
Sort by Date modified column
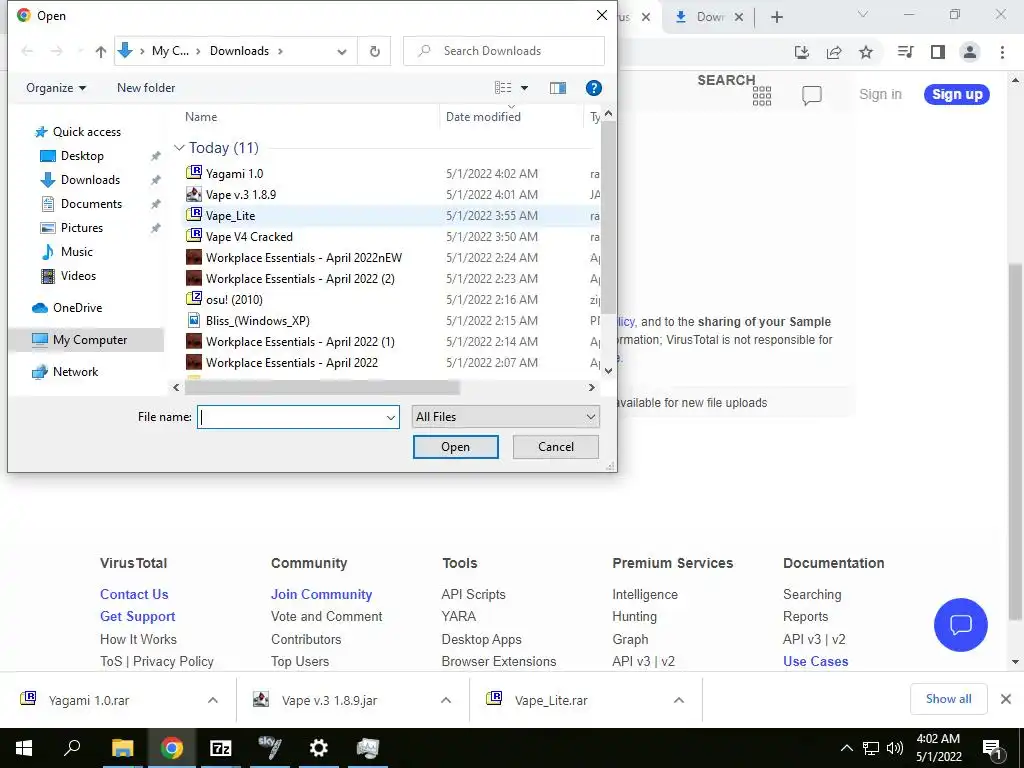tap(483, 117)
